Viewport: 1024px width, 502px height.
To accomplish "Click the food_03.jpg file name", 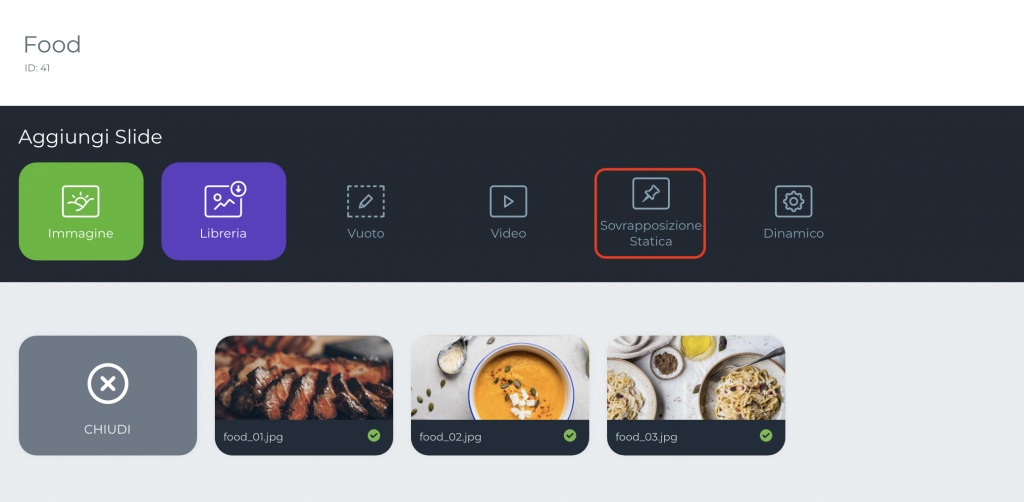I will 646,437.
